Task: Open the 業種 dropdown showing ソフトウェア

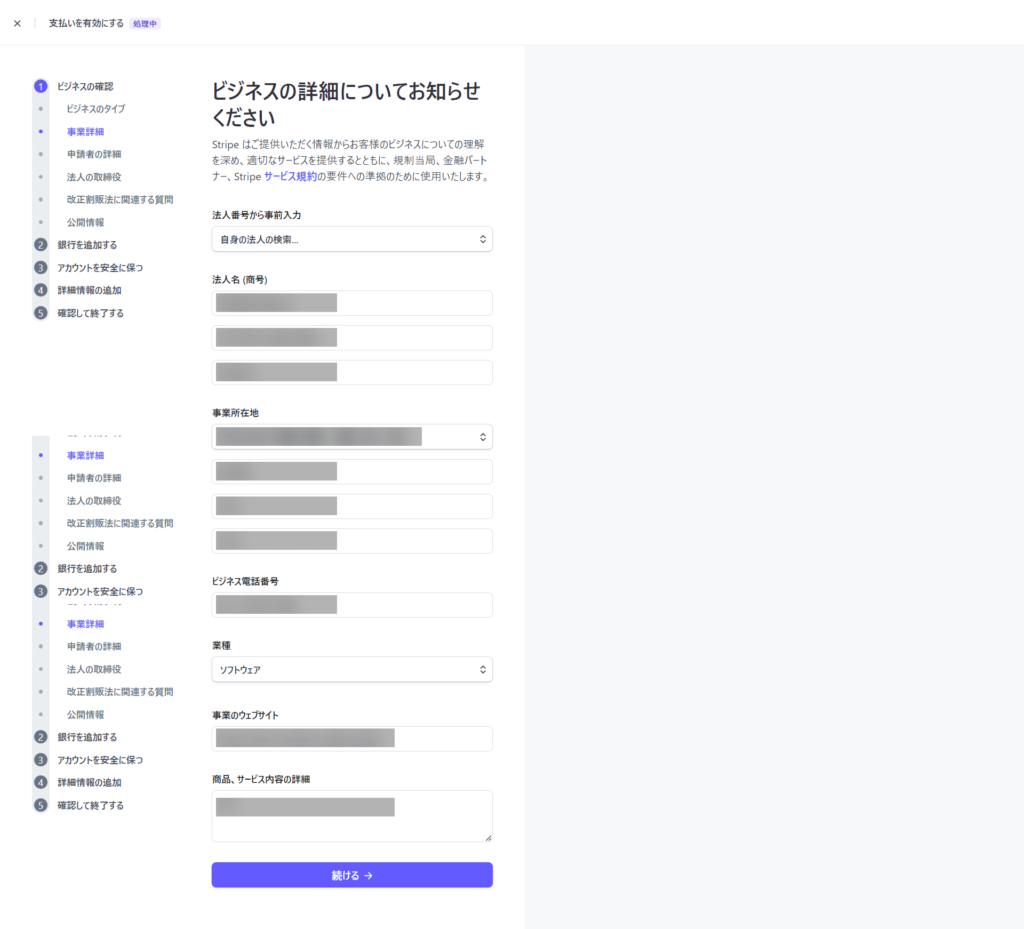Action: 351,669
